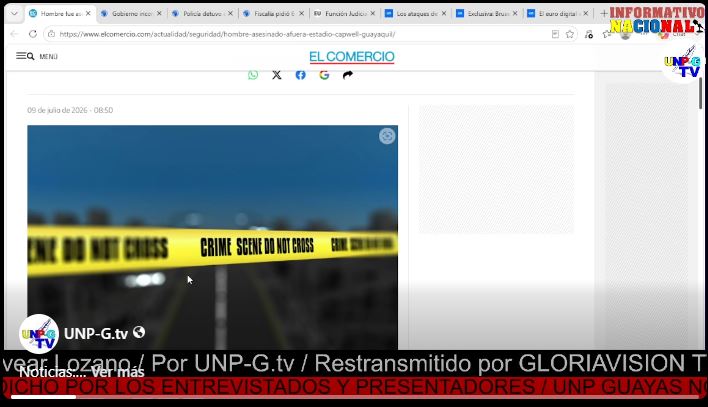This screenshot has width=708, height=407.
Task: Reload the page with the refresh icon
Action: click(x=33, y=34)
